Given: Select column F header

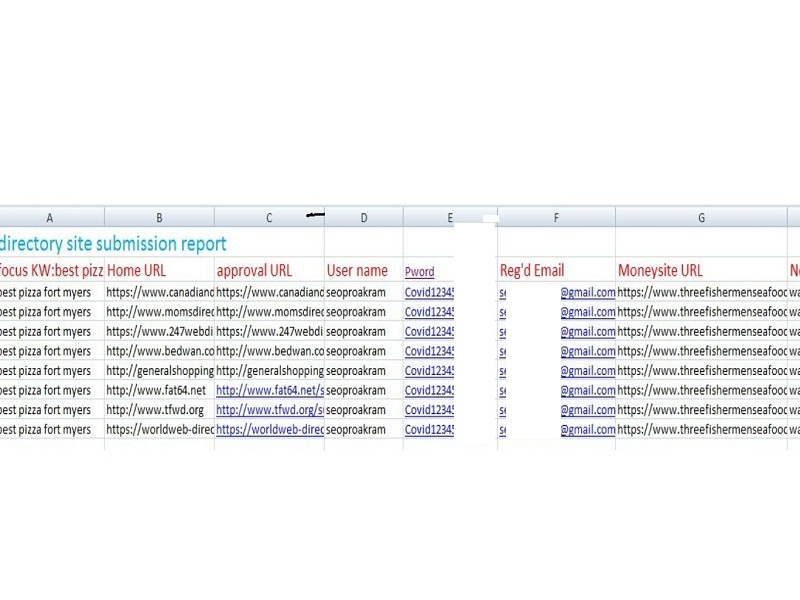Looking at the screenshot, I should click(x=557, y=217).
